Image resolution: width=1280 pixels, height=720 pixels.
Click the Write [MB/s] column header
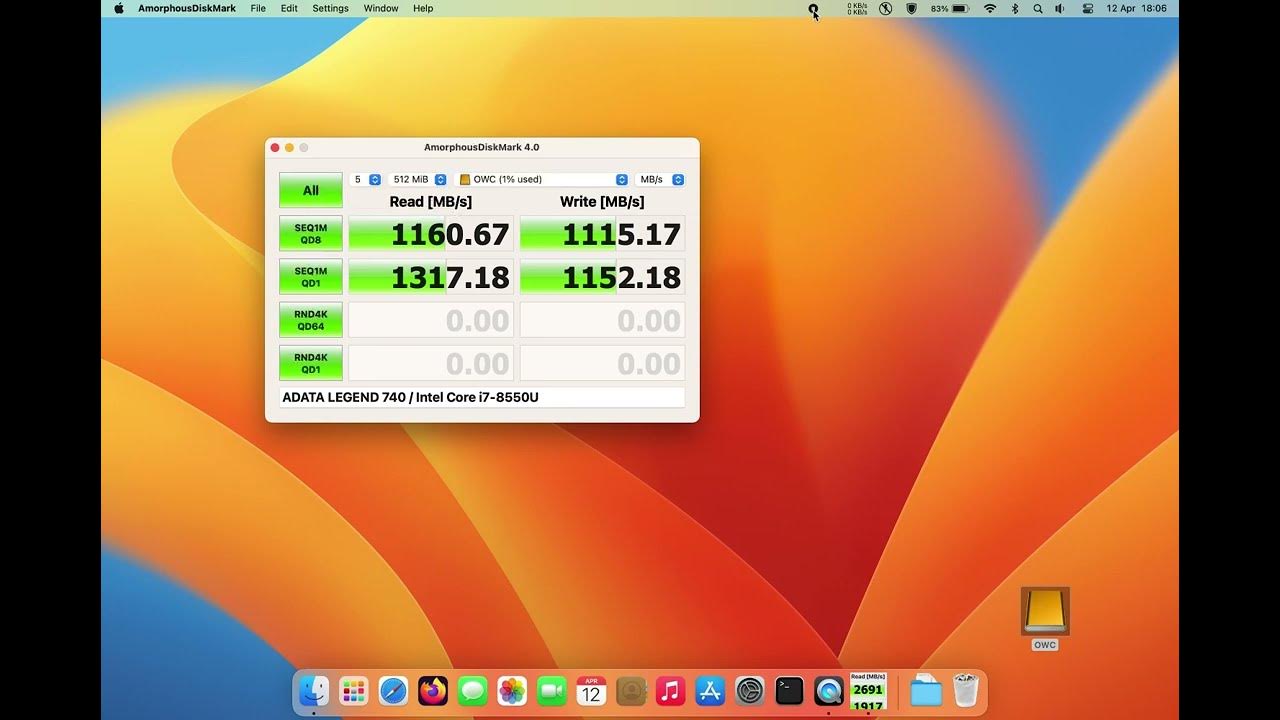(602, 202)
